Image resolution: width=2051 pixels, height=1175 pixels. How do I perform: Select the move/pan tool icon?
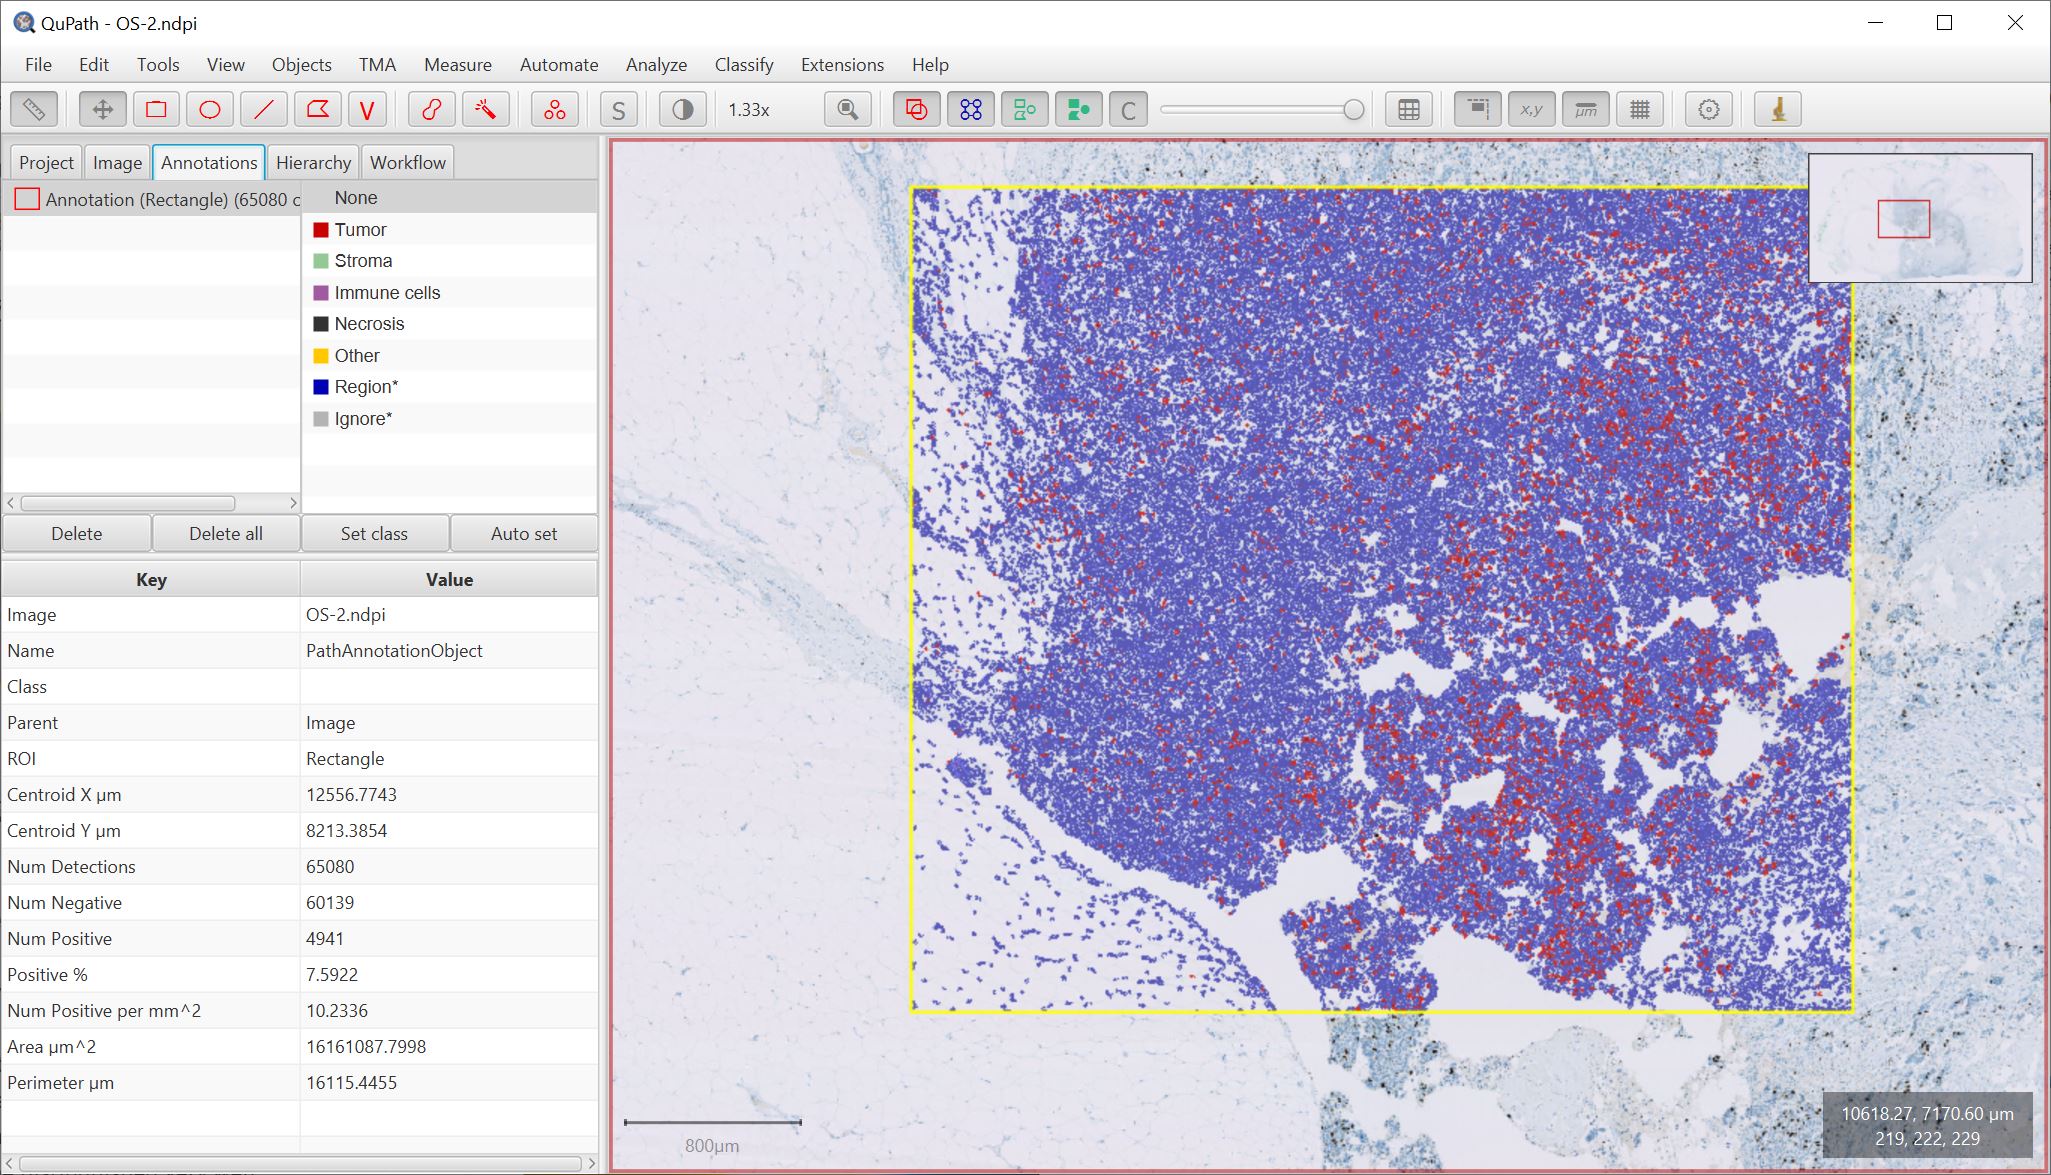click(x=101, y=108)
